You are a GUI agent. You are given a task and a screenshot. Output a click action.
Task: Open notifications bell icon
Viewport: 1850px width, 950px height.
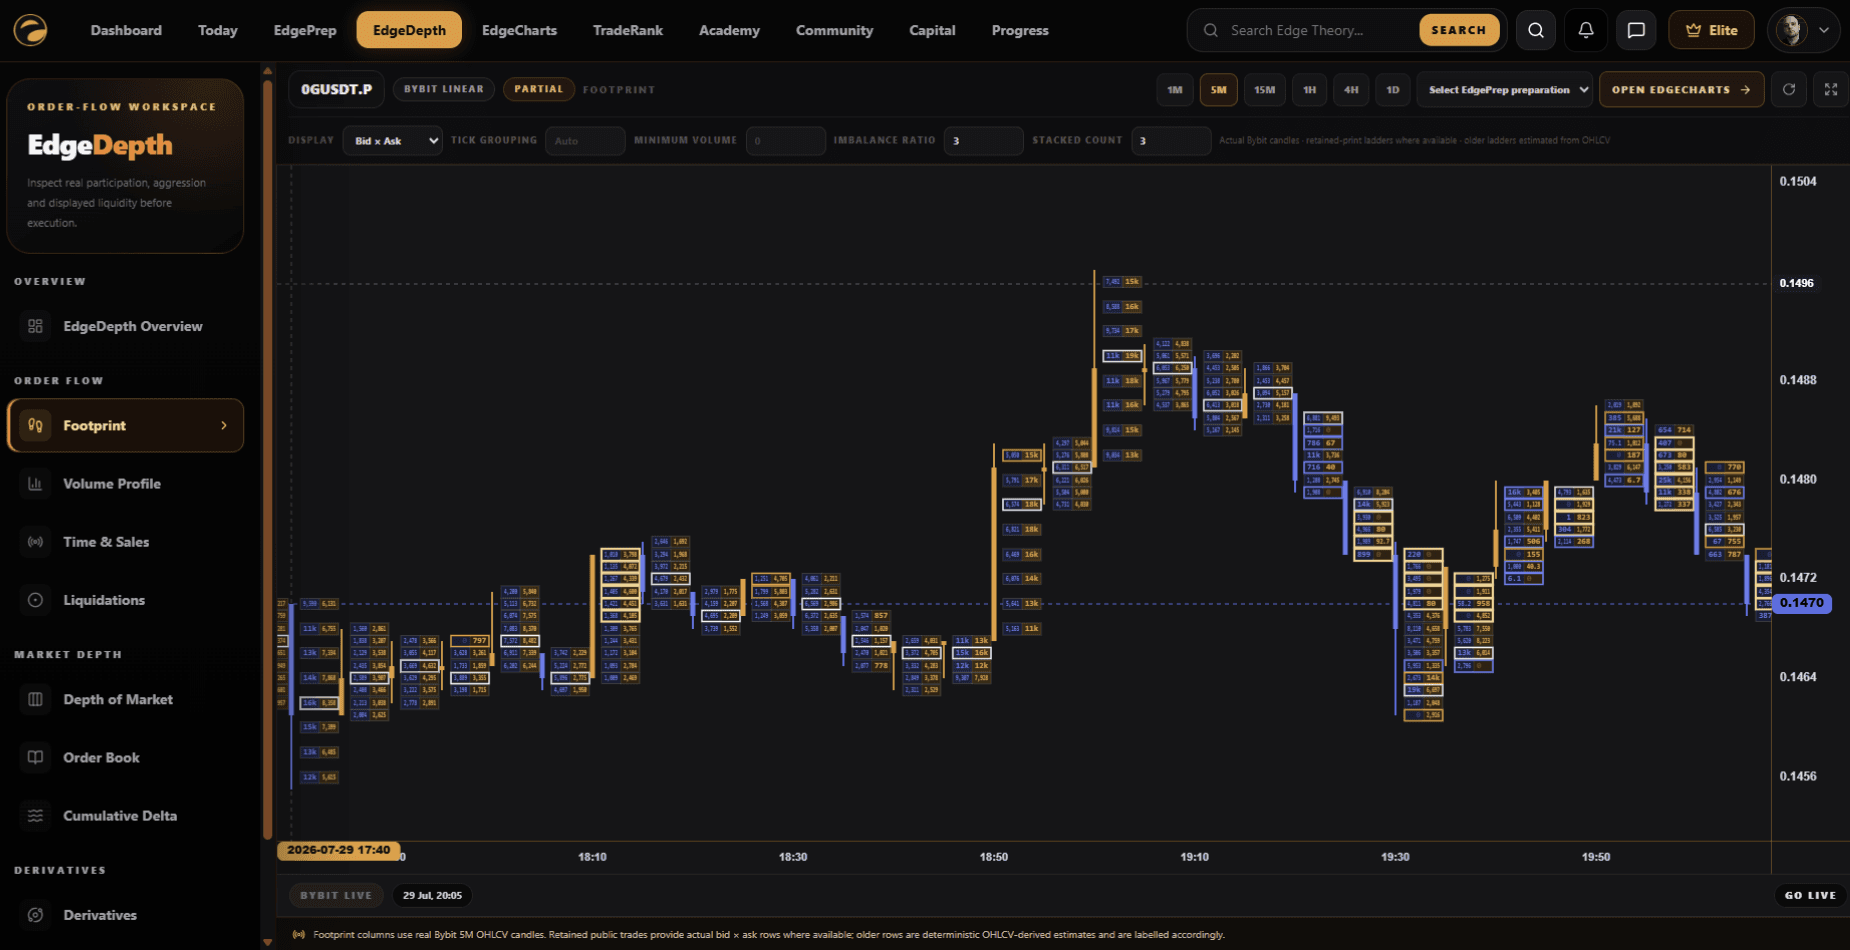pyautogui.click(x=1586, y=30)
